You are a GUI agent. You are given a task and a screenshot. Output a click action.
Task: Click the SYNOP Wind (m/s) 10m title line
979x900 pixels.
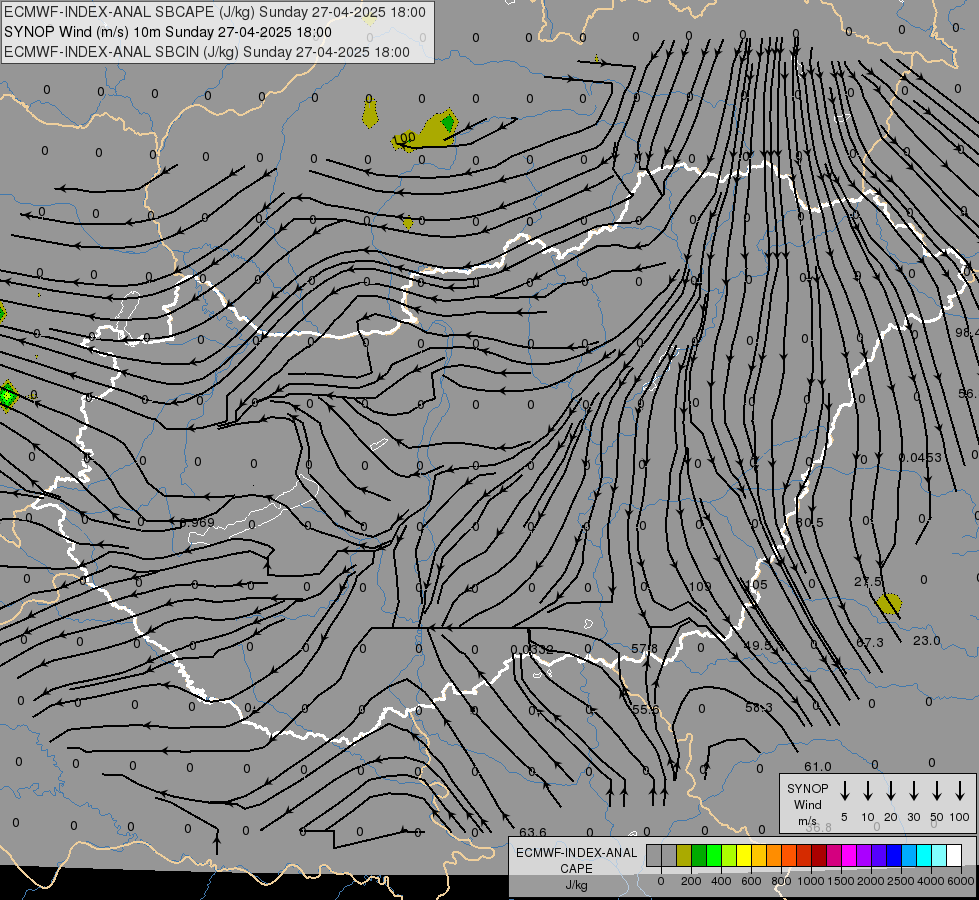[168, 32]
